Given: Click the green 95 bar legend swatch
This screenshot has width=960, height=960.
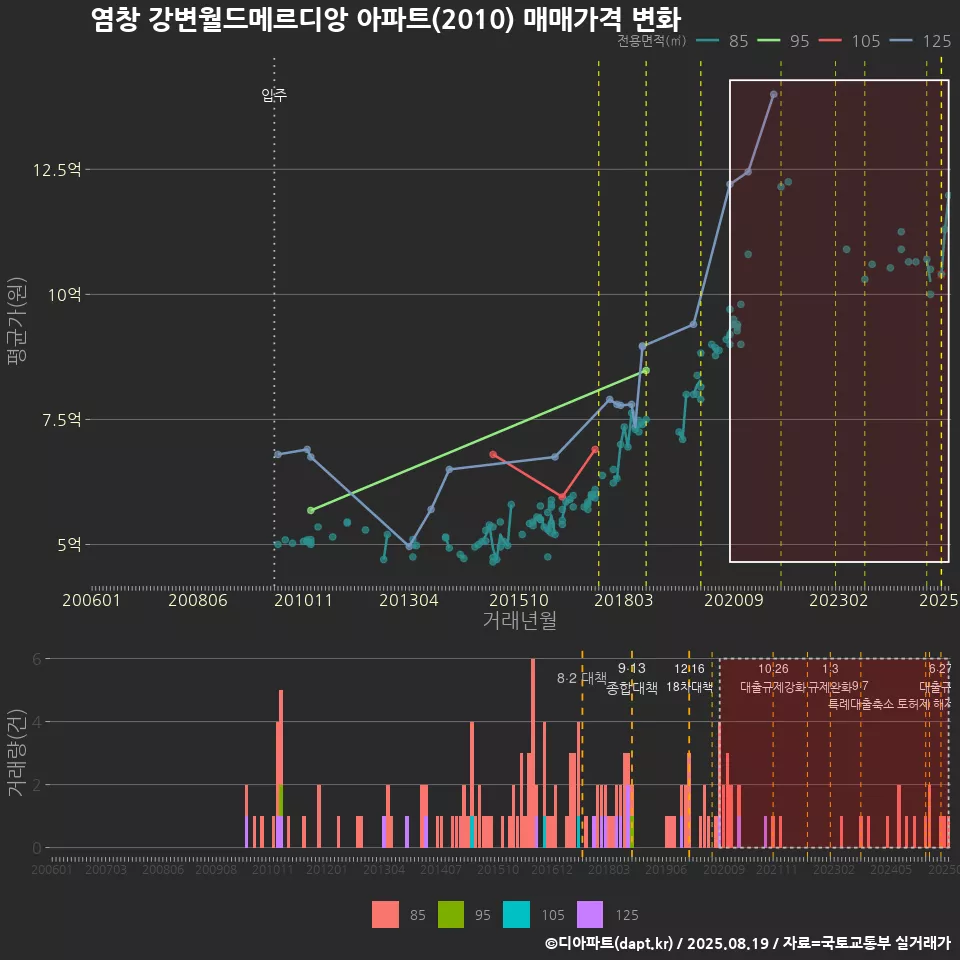Looking at the screenshot, I should (x=451, y=915).
